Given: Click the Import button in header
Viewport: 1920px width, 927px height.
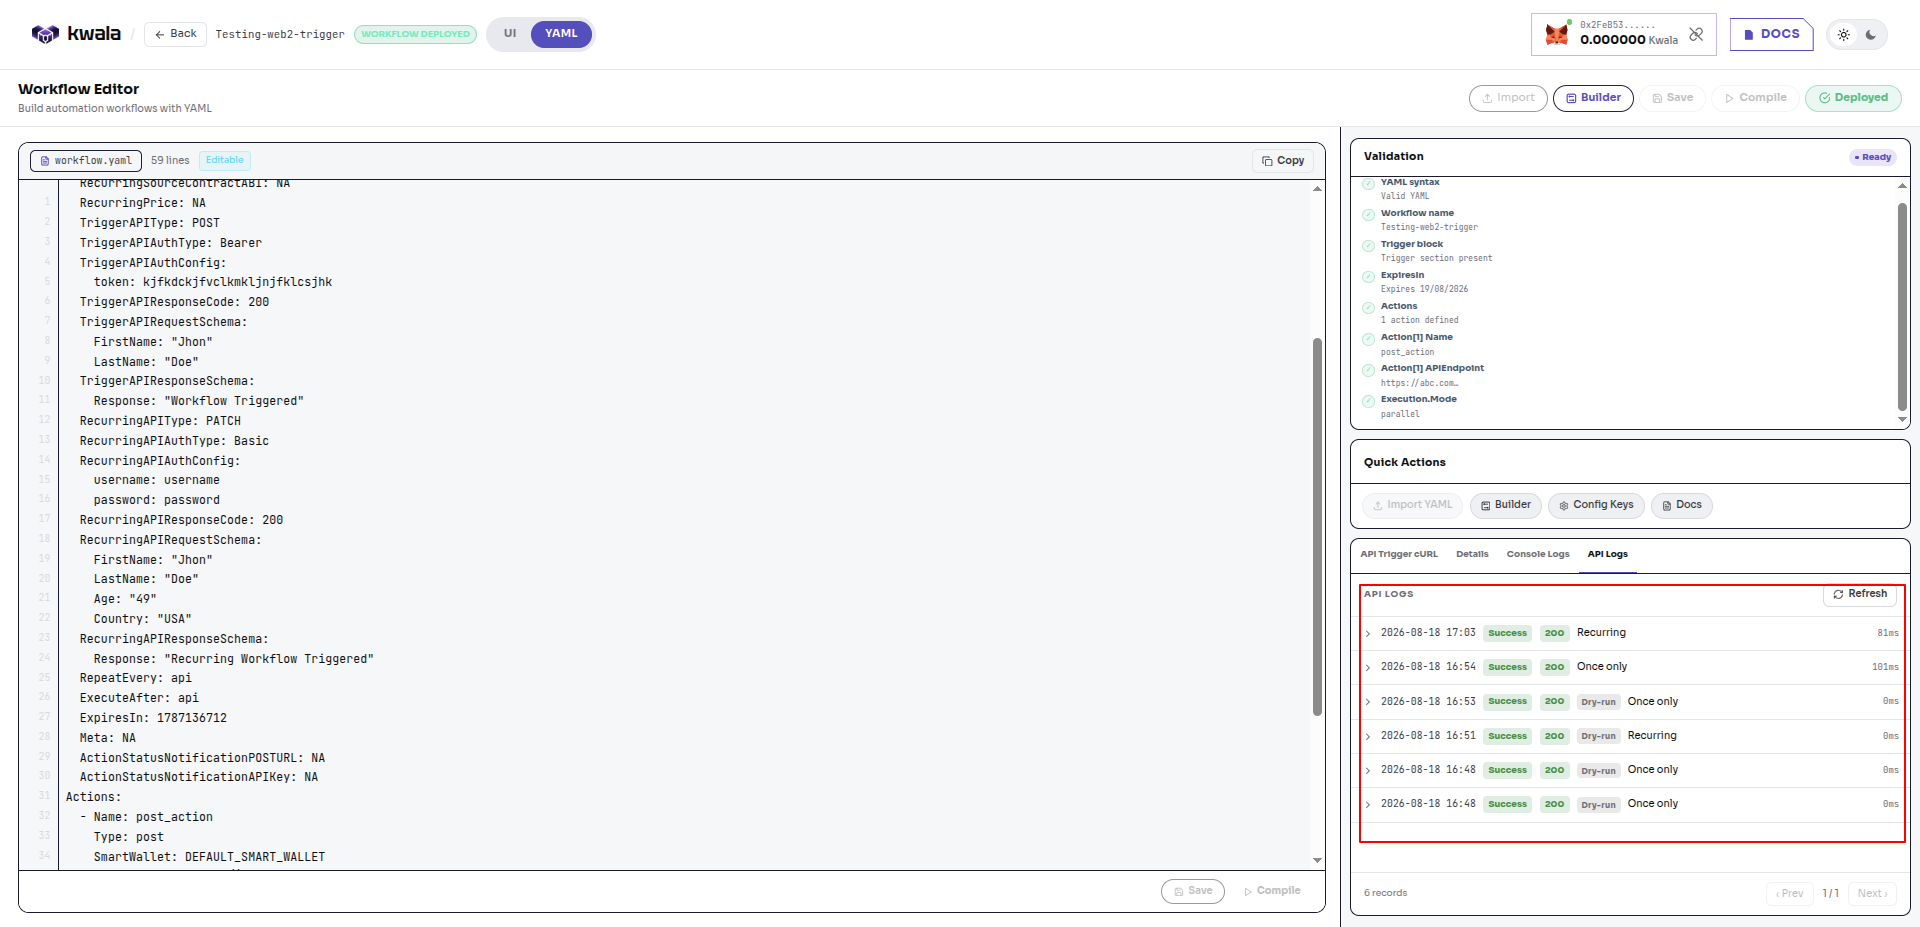Looking at the screenshot, I should (1508, 98).
